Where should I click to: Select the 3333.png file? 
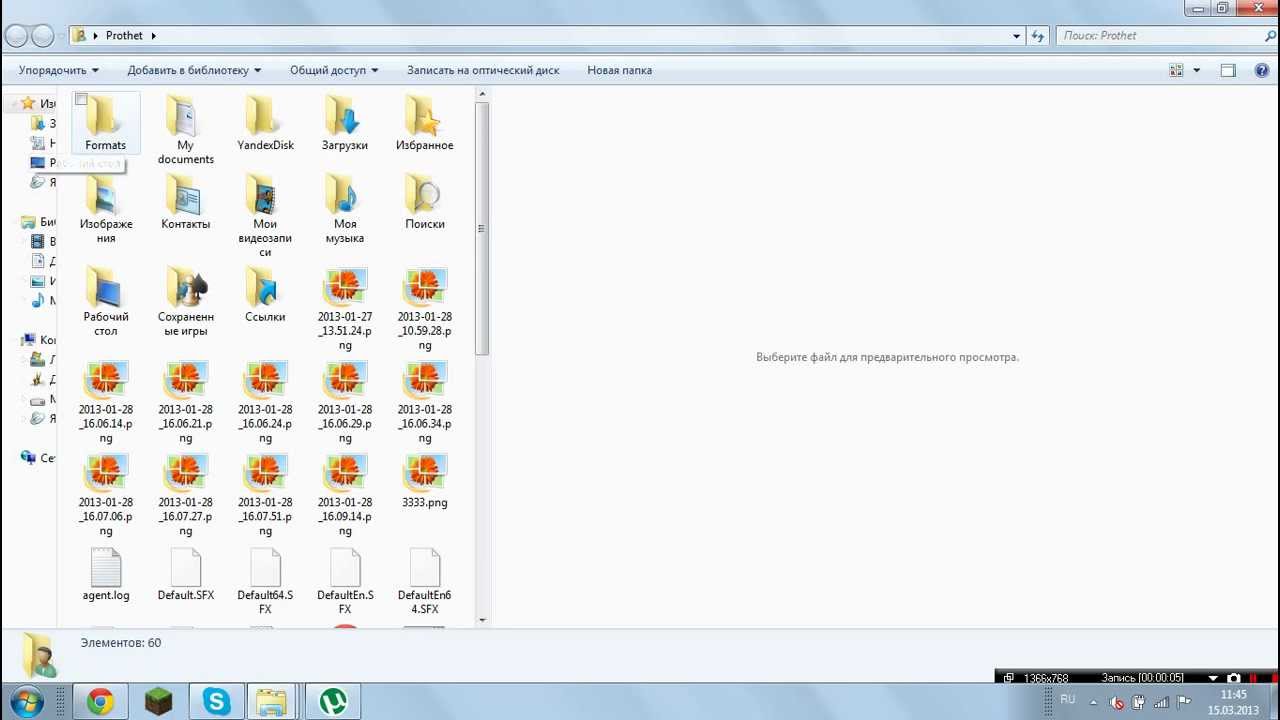425,480
